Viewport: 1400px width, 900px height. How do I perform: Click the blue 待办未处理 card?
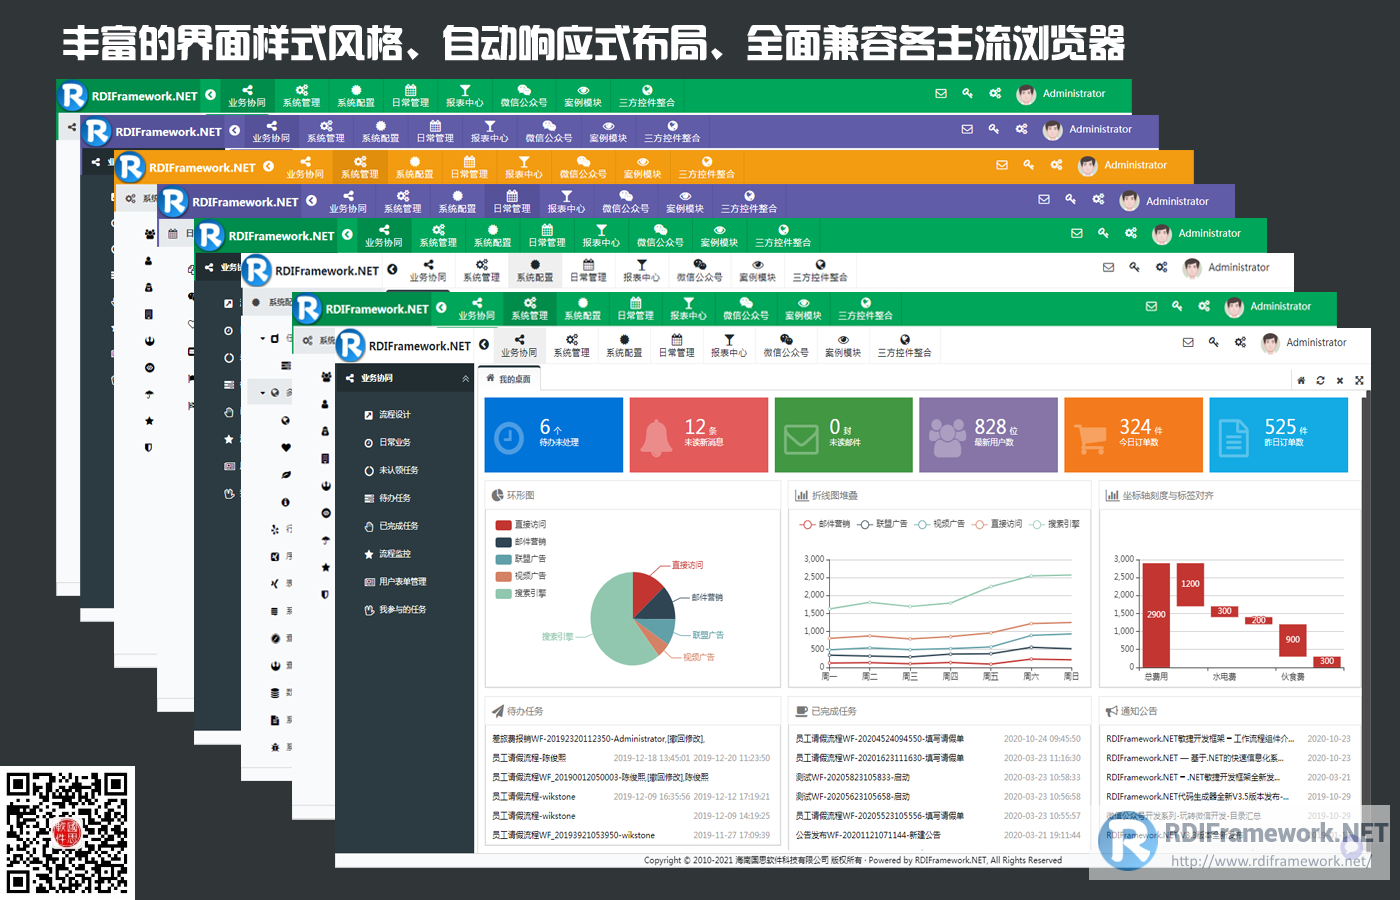pos(554,435)
